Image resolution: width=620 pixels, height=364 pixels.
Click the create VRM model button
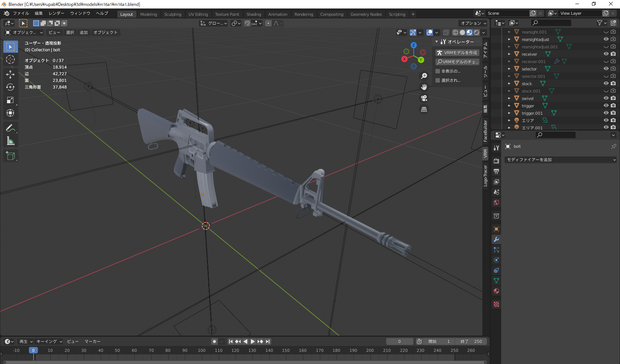[457, 53]
